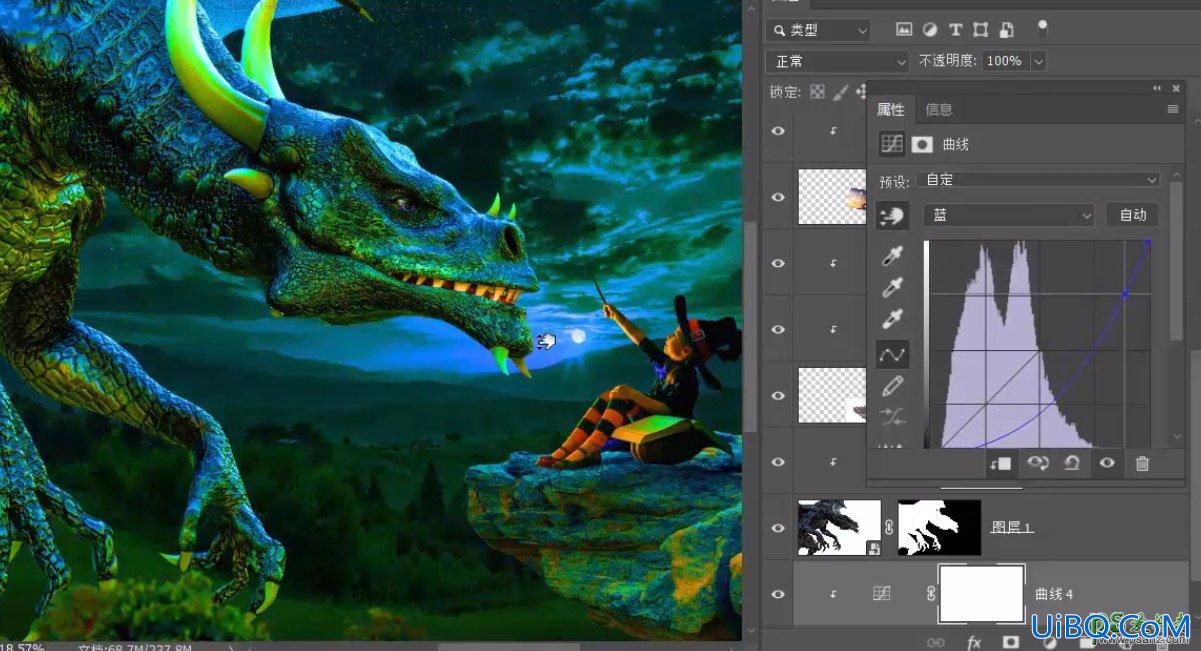Select the gray point eyedropper
The width and height of the screenshot is (1201, 651).
[892, 288]
